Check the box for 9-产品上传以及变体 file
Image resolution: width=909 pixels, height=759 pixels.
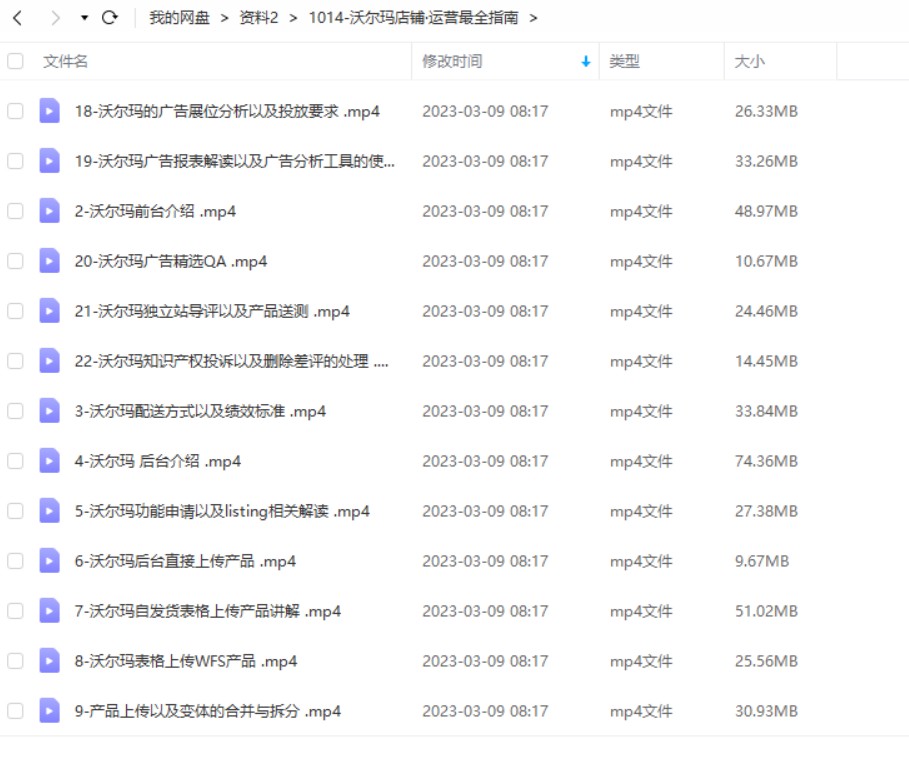15,711
